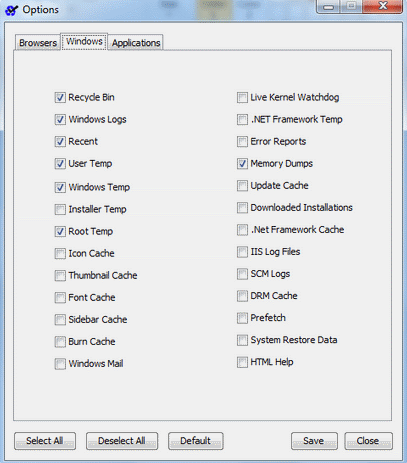The image size is (407, 463).
Task: Toggle the User Temp checkbox
Action: (x=60, y=164)
